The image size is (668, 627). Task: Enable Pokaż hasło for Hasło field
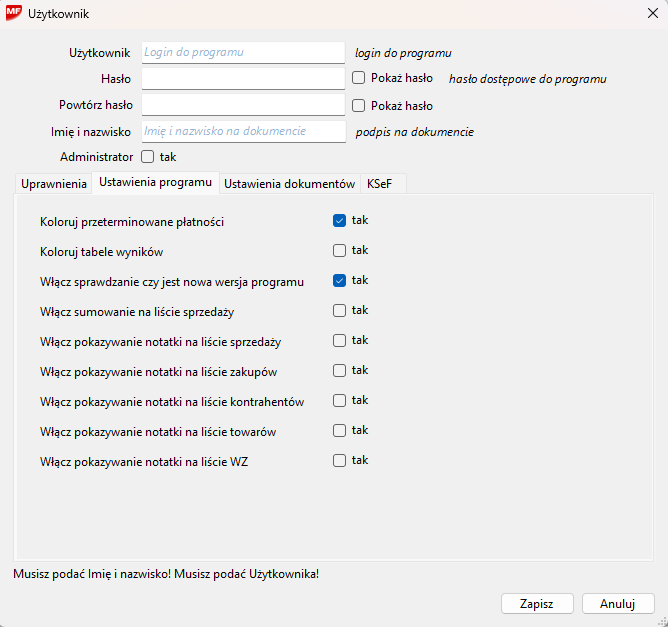(x=359, y=78)
